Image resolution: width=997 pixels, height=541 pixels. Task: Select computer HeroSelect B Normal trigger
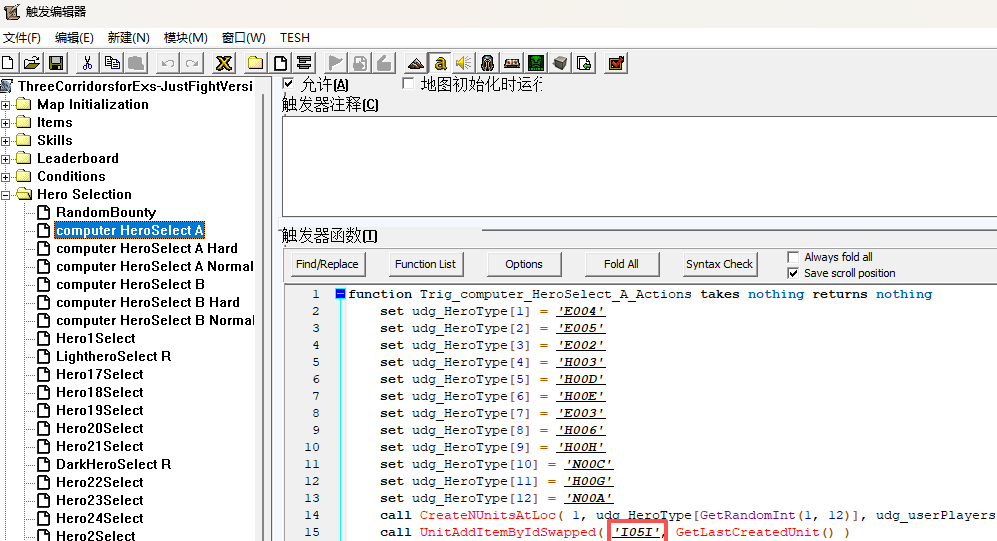point(155,320)
